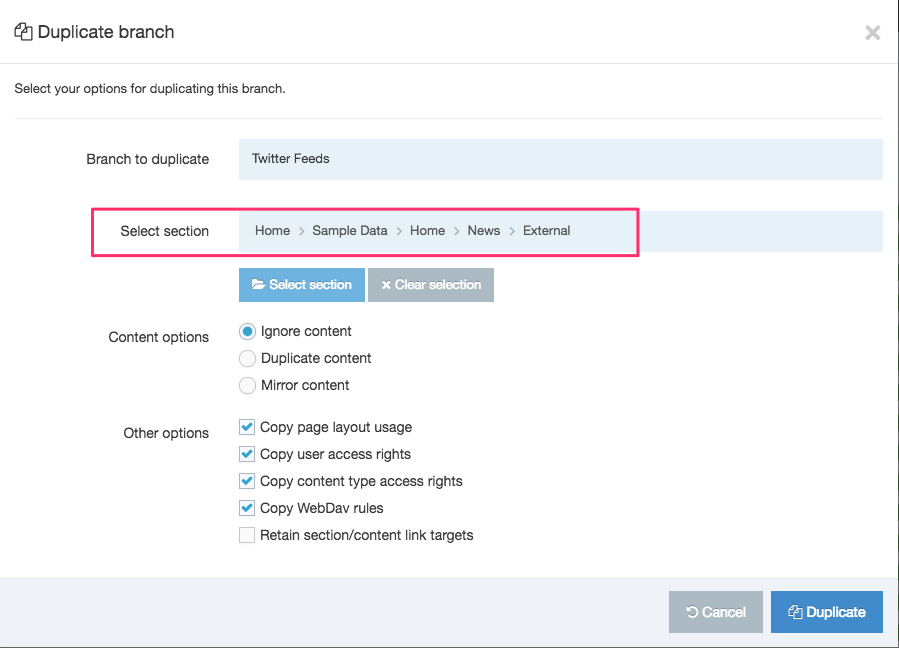899x648 pixels.
Task: Enable Retain section/content link targets
Action: tap(247, 535)
